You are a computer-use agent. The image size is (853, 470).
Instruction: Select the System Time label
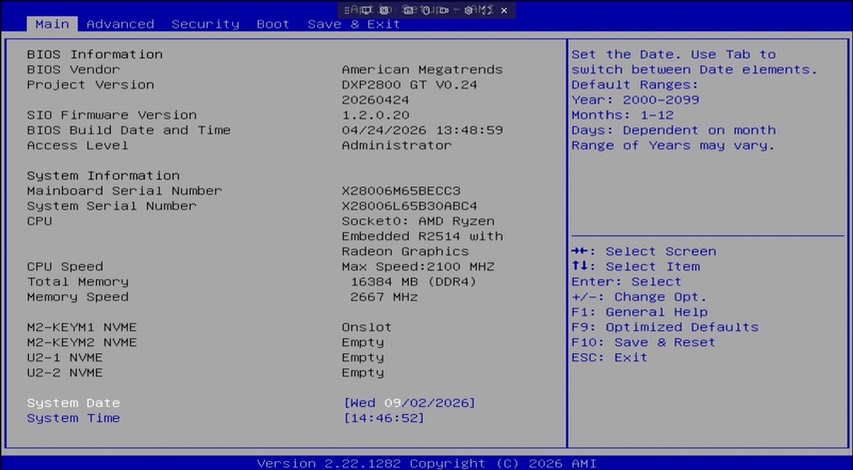[73, 418]
